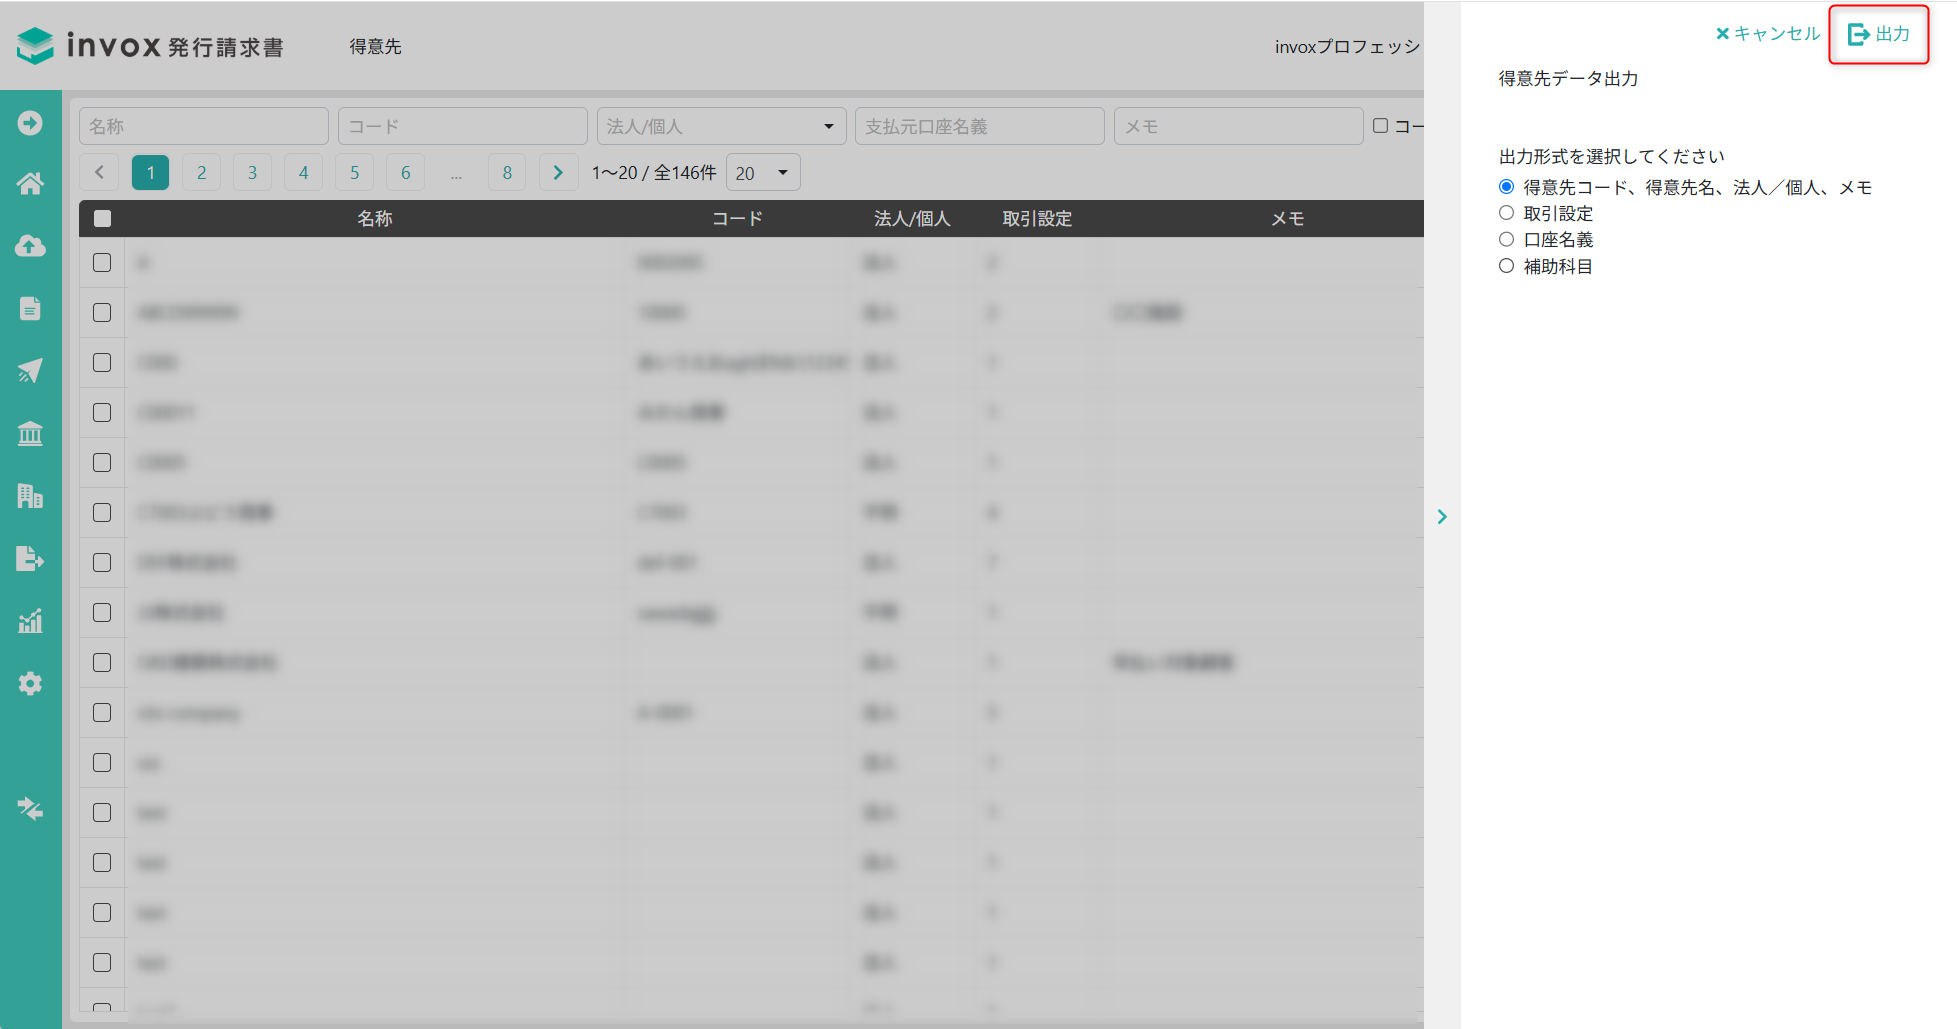
Task: Click the file export sidebar icon
Action: (x=30, y=558)
